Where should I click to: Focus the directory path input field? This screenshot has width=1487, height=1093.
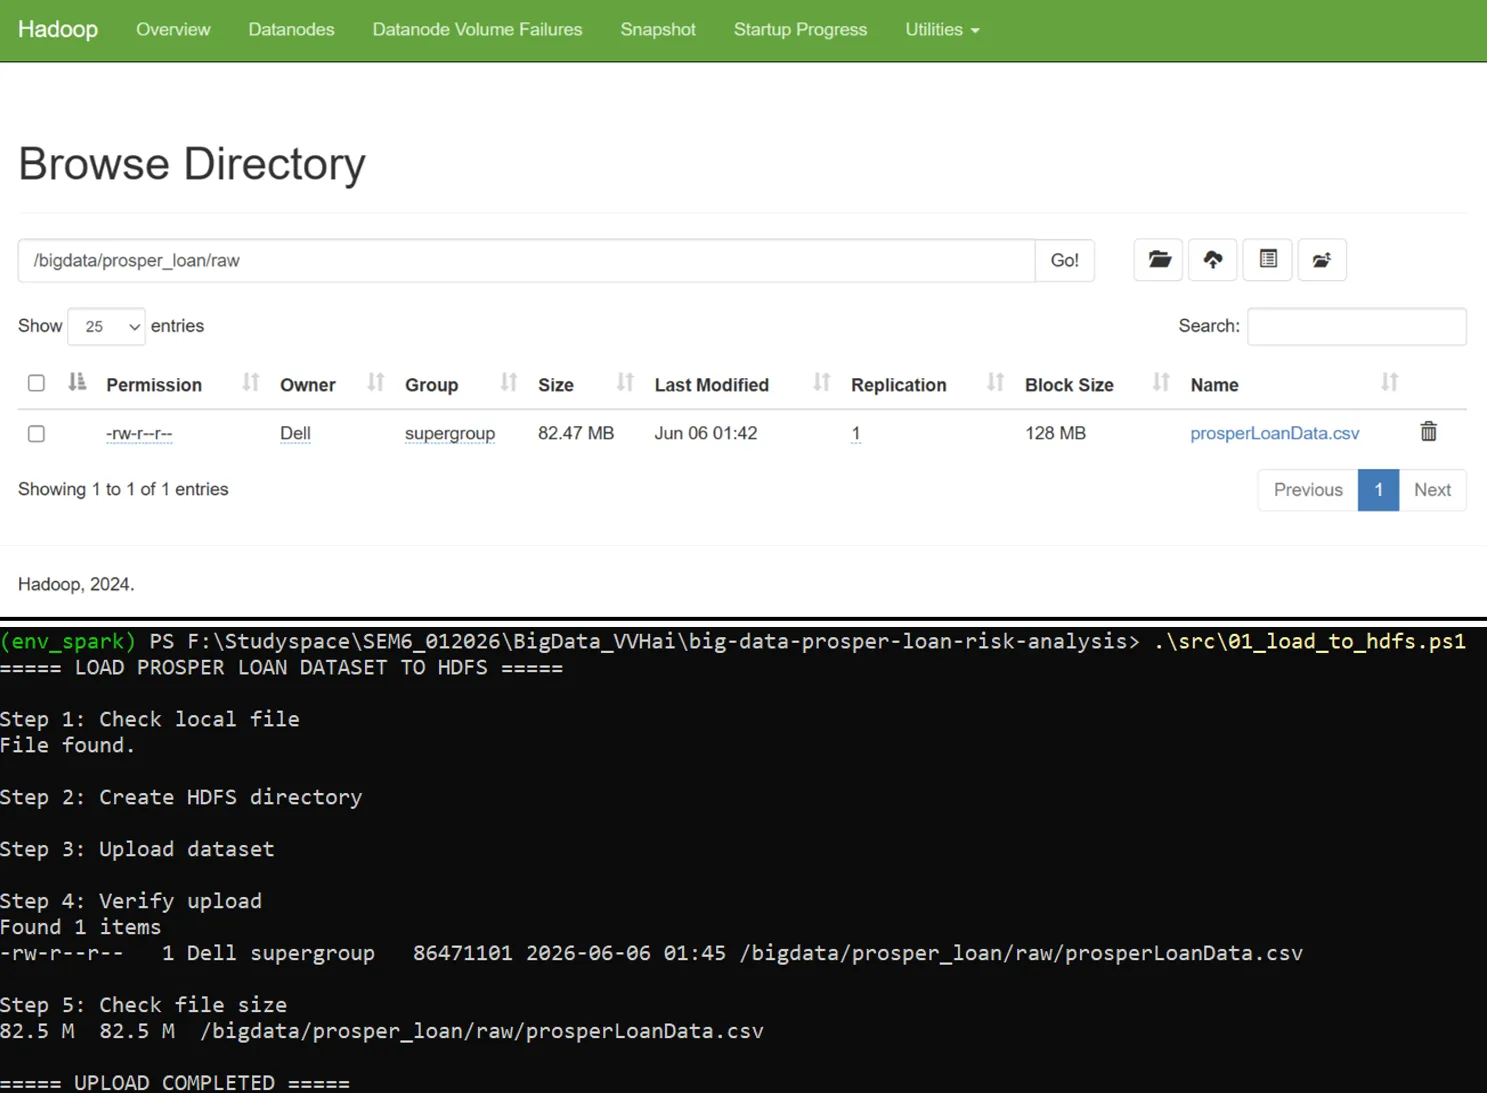527,260
